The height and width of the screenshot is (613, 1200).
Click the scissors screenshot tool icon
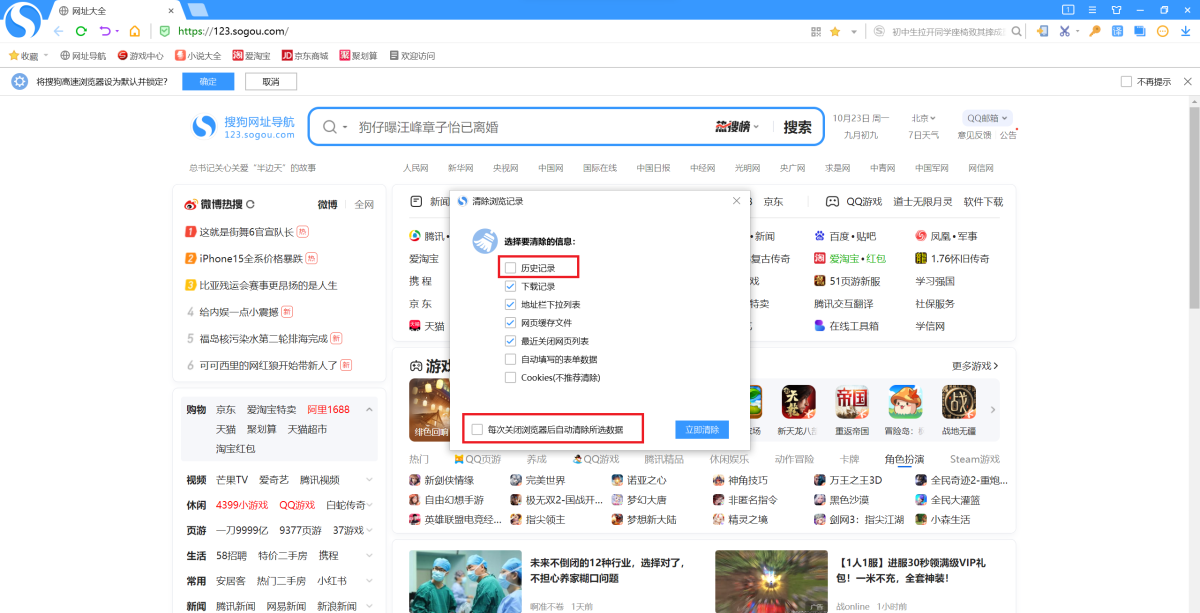[x=1065, y=31]
